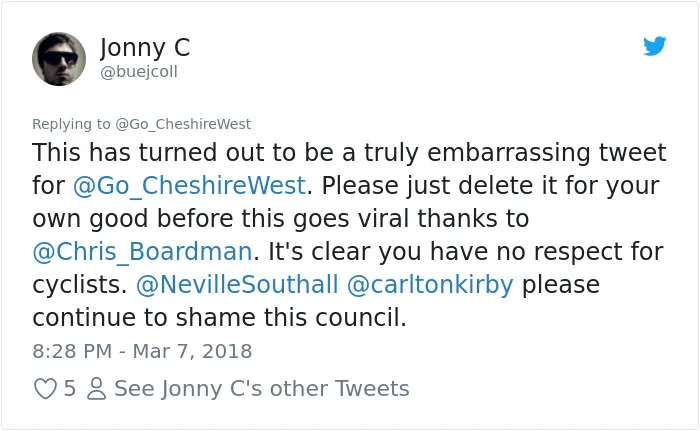Viewport: 700px width, 431px height.
Task: Click the @buejcoll handle
Action: [139, 71]
